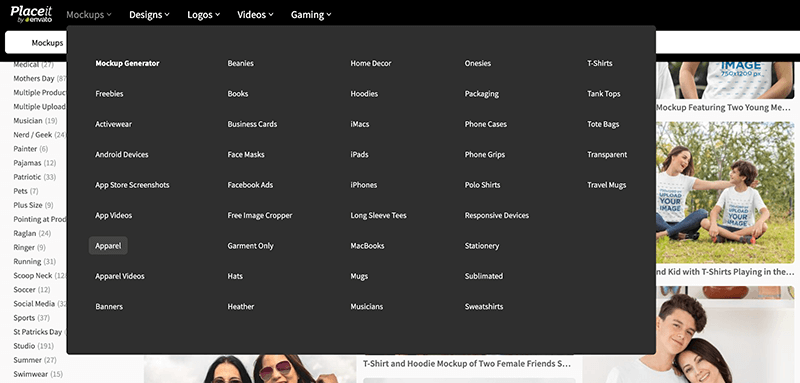
Task: Choose Polo Shirts from the menu
Action: point(482,185)
